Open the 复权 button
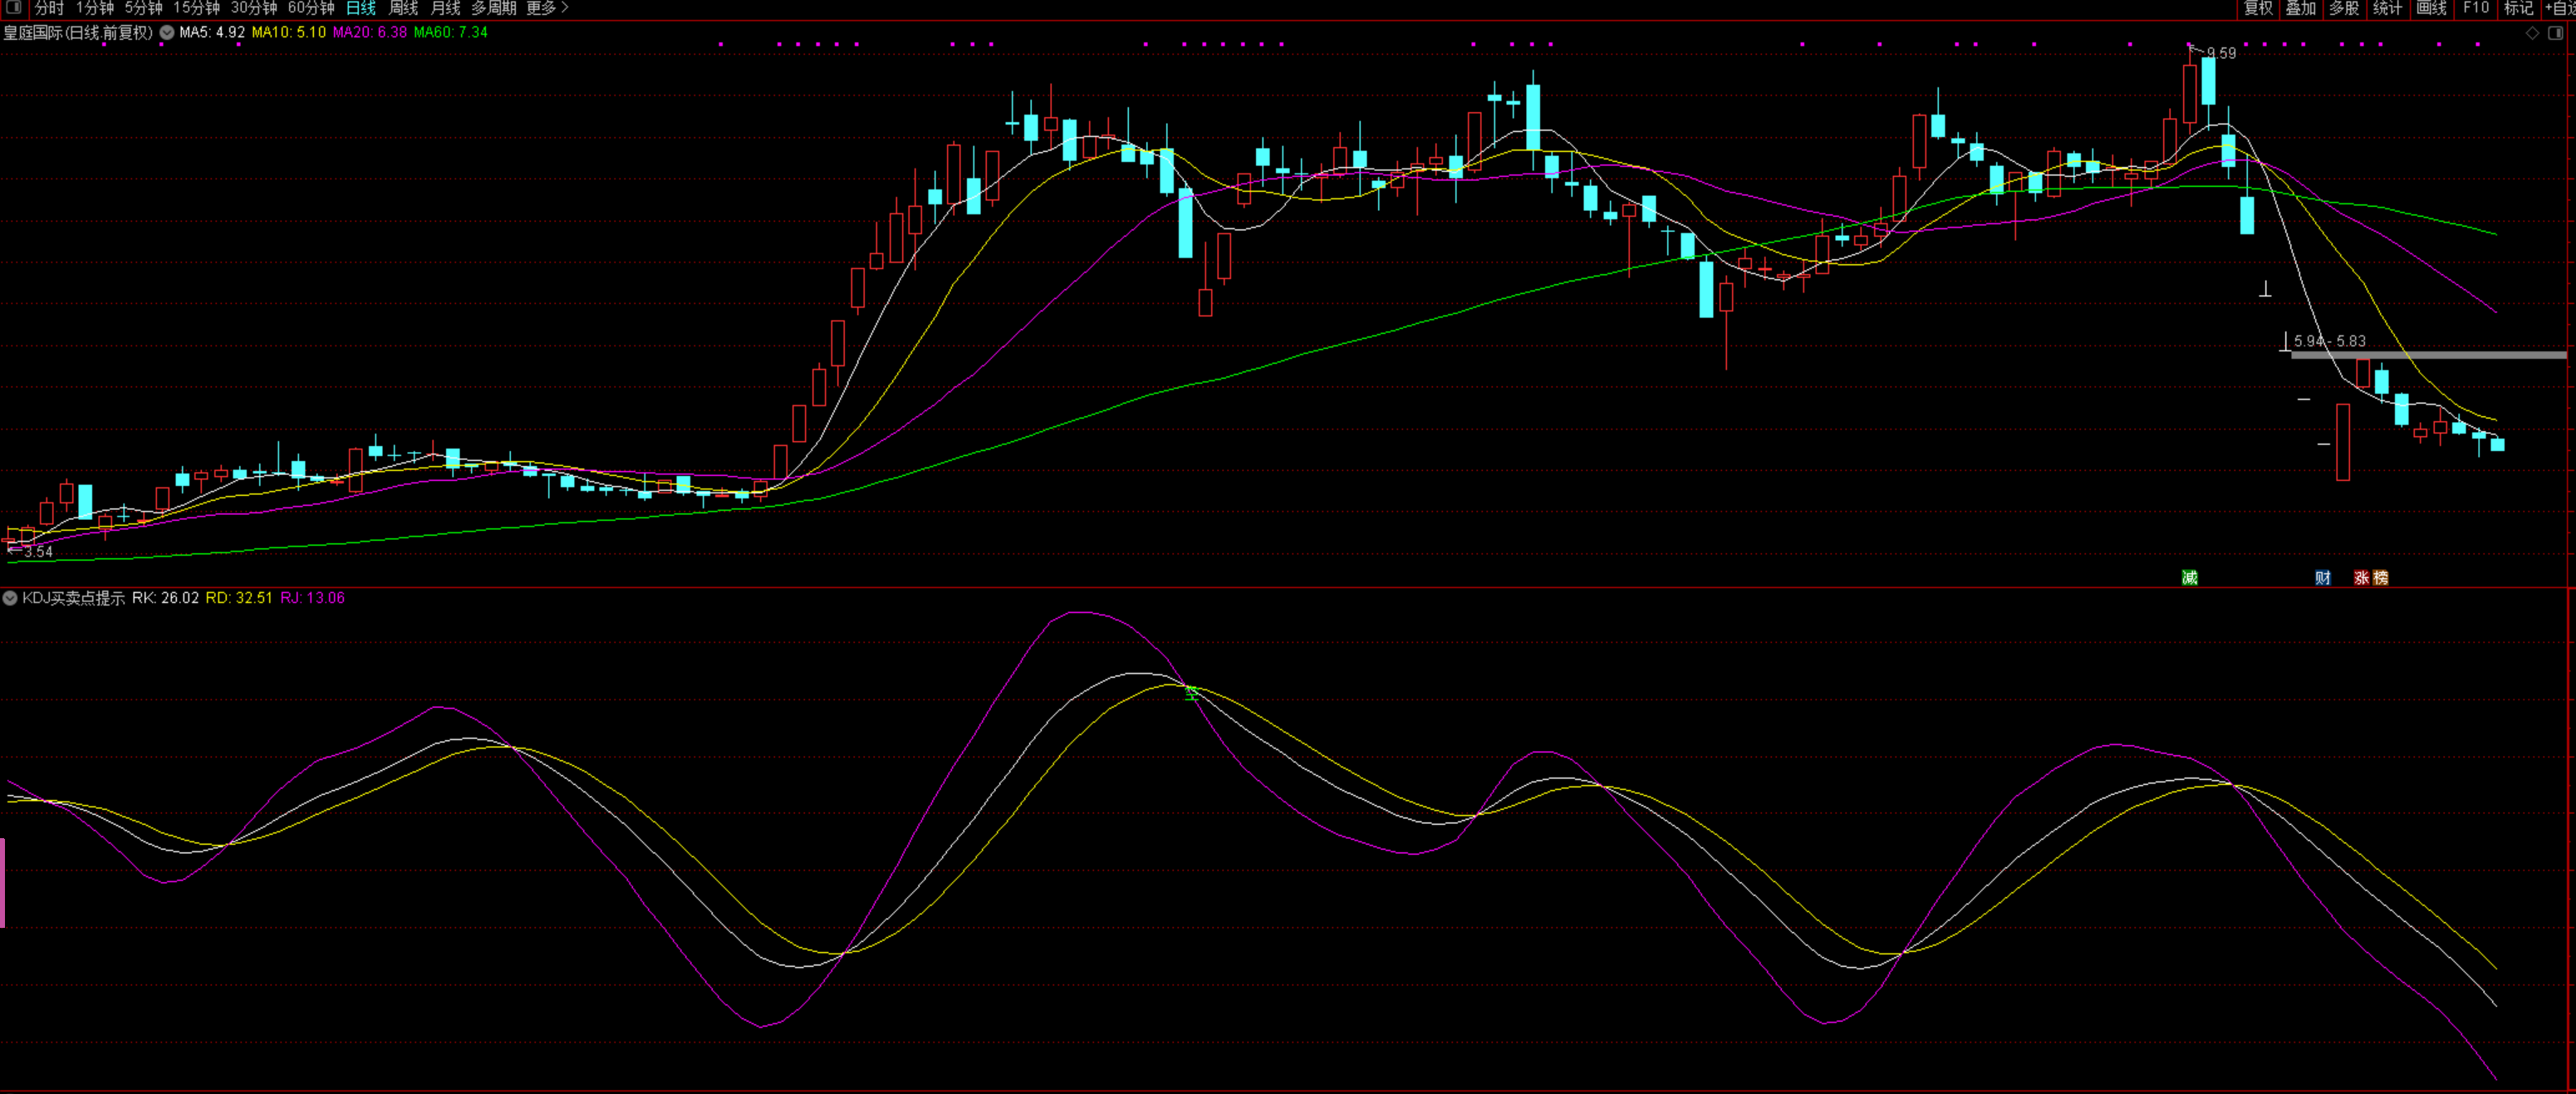Screen dimensions: 2576x1094 point(2258,8)
